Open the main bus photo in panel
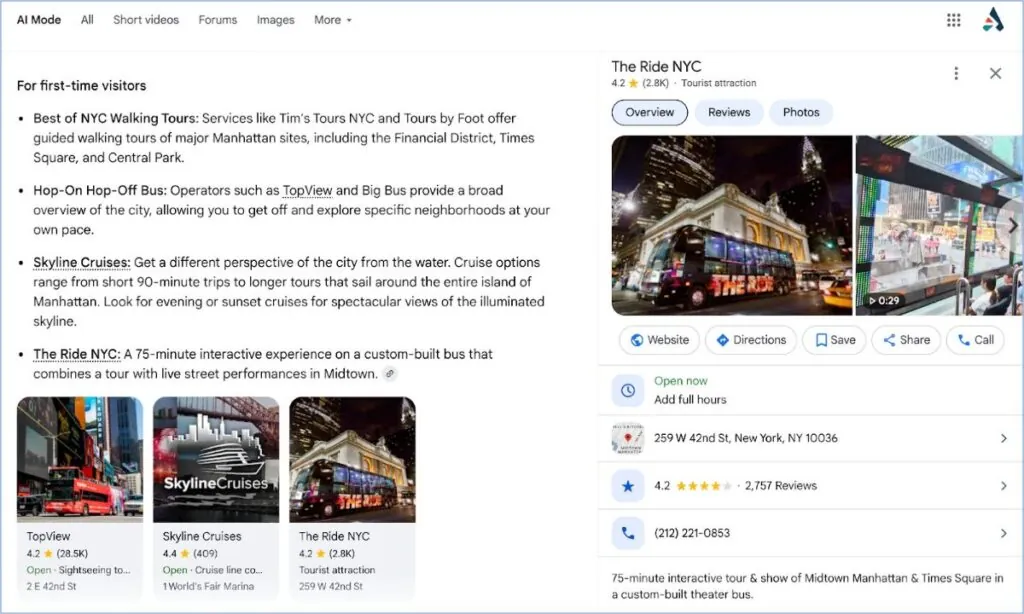Viewport: 1024px width, 614px height. pos(732,225)
